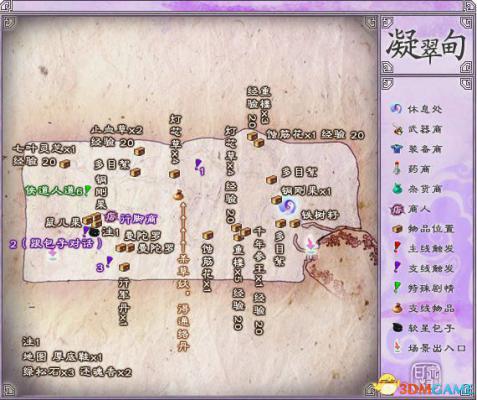The image size is (477, 400).
Task: Click the red 主线触发 exclamation icon
Action: [x=397, y=248]
